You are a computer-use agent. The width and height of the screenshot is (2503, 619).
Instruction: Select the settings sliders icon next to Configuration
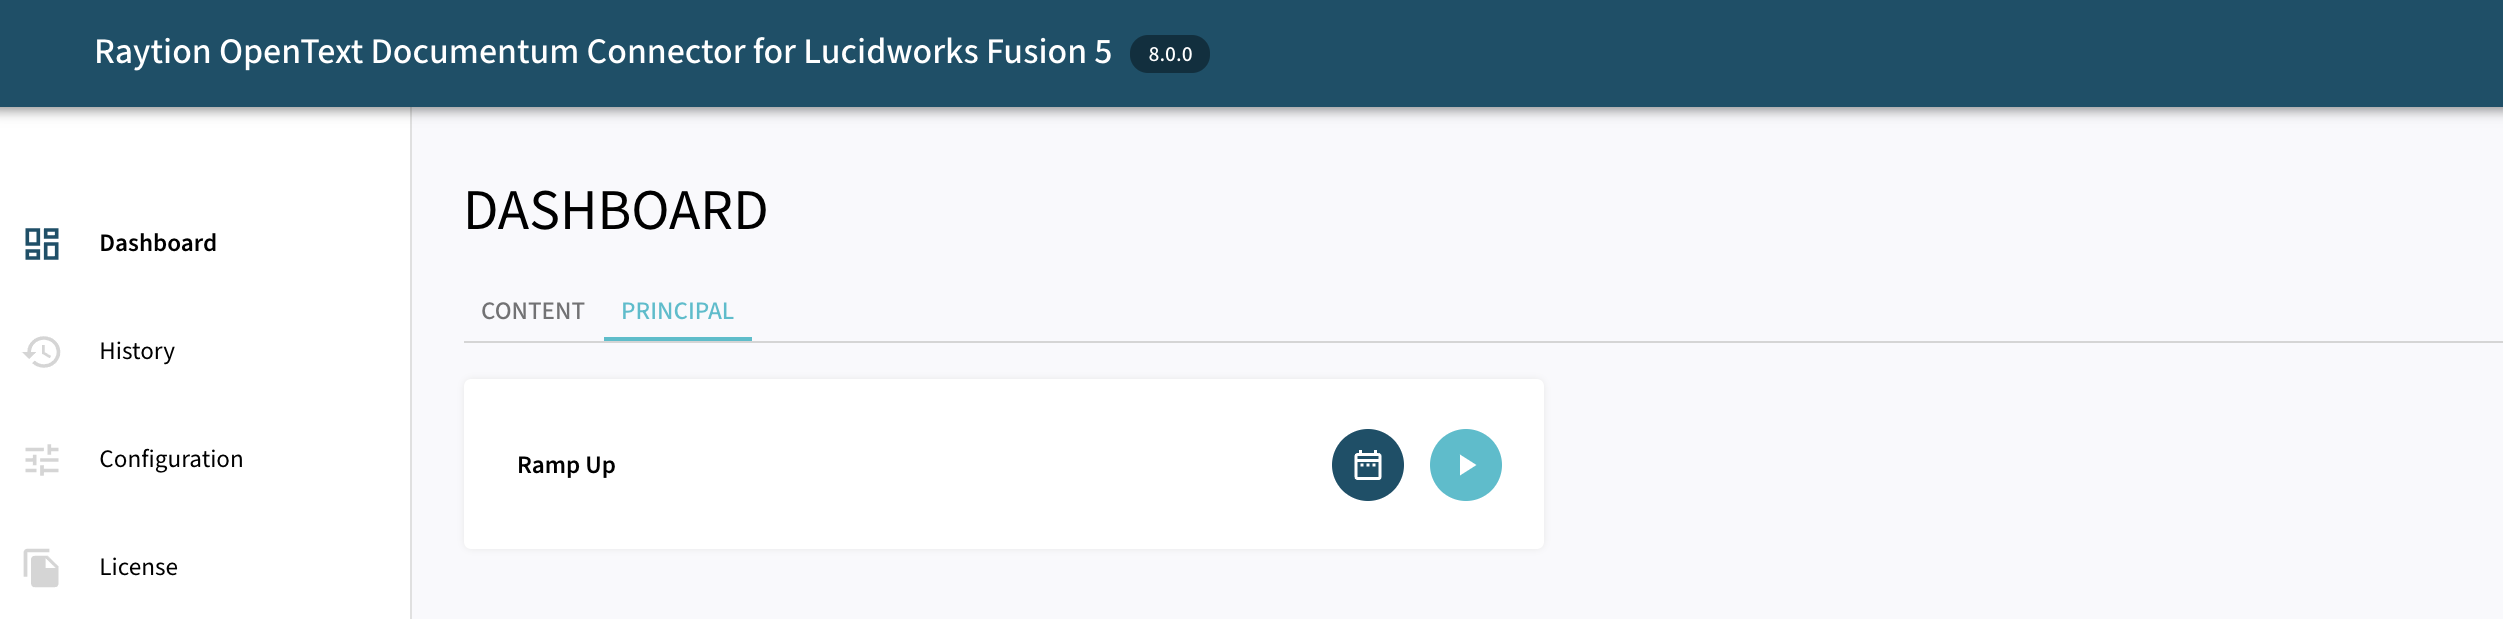point(41,459)
